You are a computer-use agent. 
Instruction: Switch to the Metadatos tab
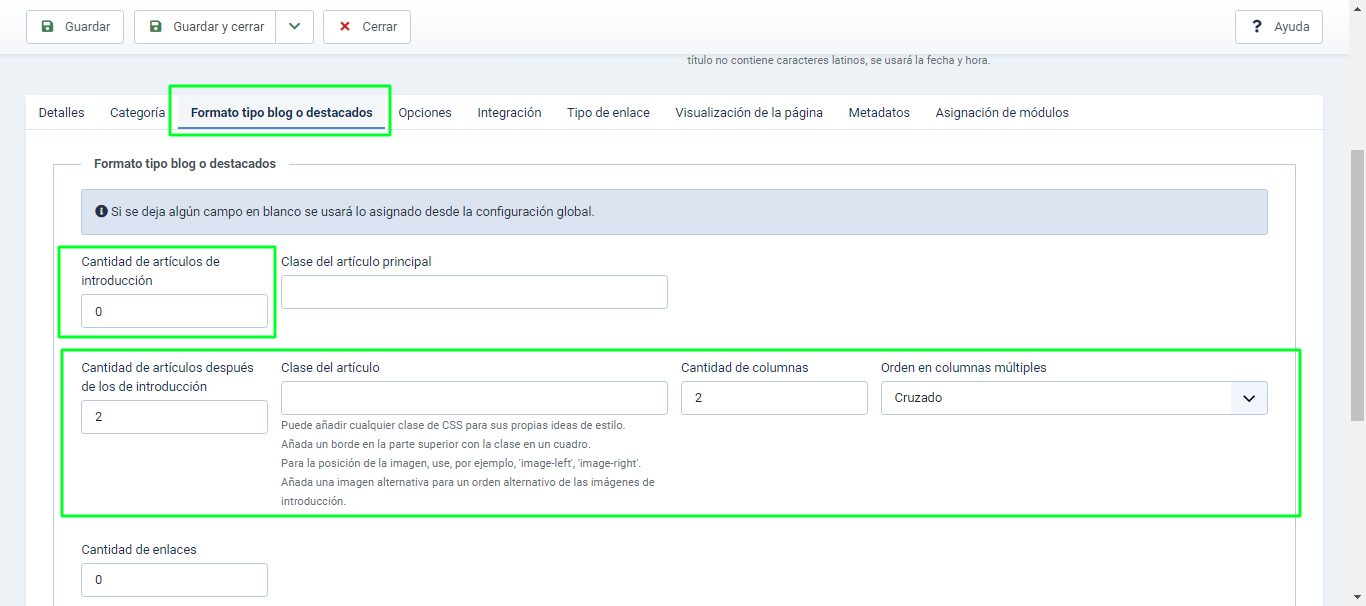(879, 113)
